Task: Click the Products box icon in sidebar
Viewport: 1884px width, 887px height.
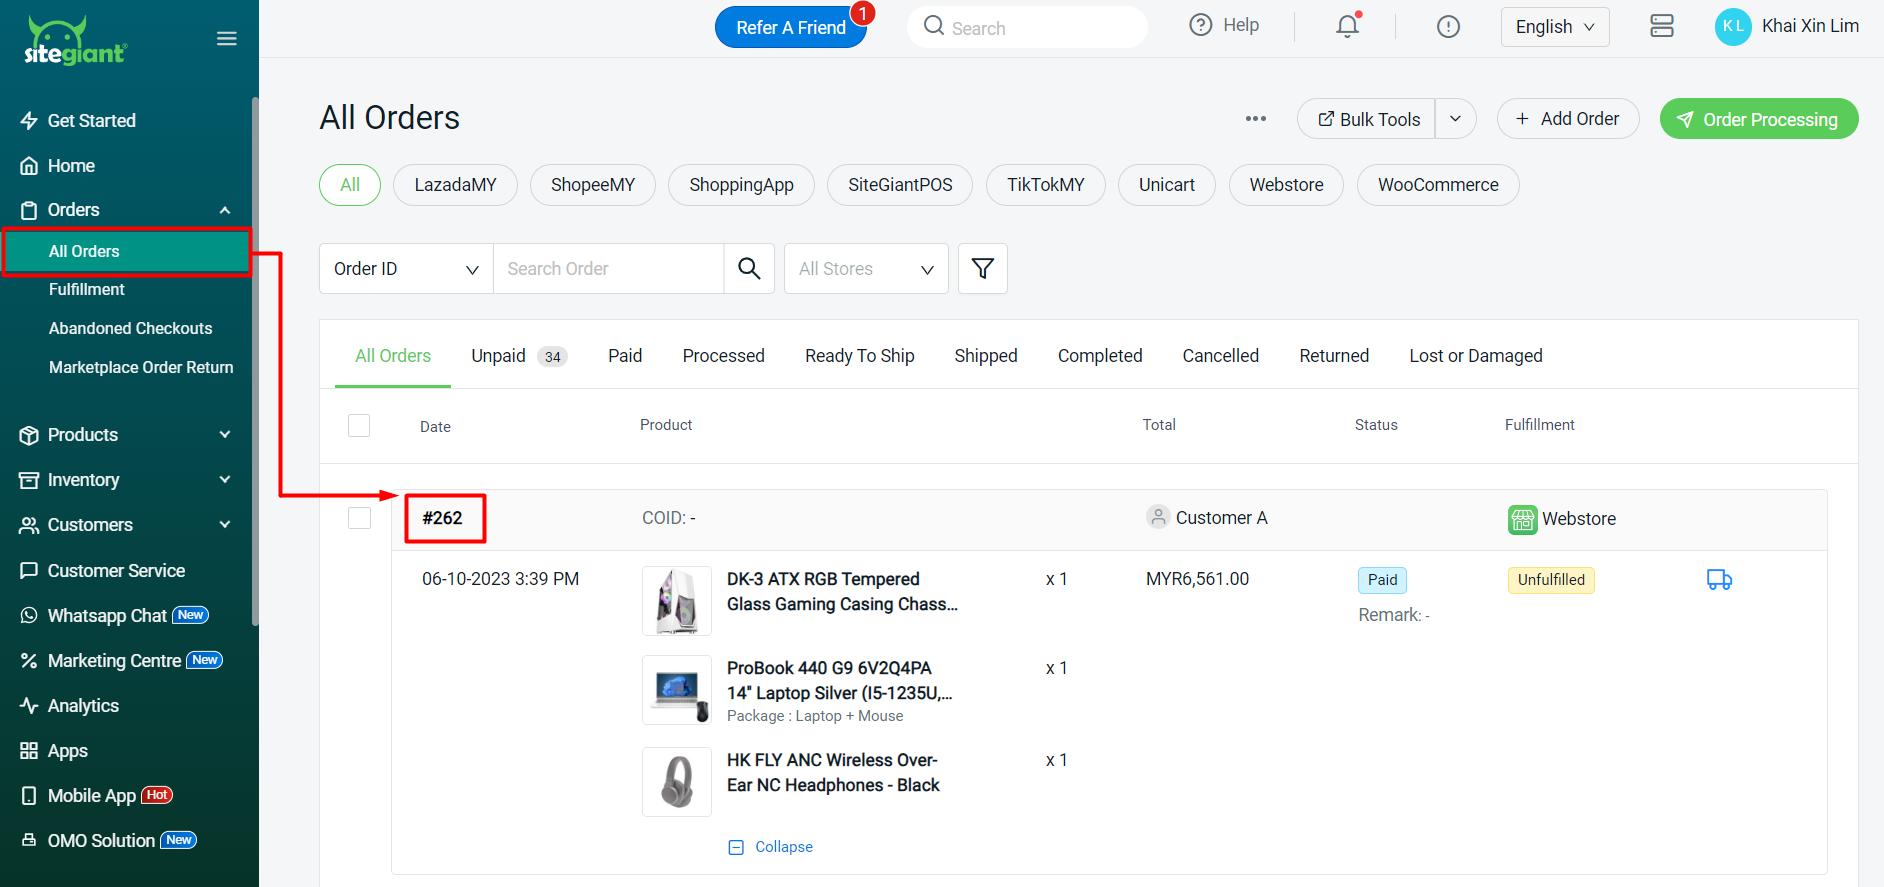Action: 29,435
